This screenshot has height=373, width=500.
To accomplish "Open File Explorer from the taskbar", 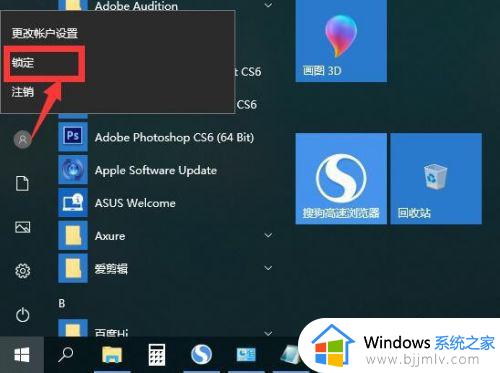I will click(112, 355).
